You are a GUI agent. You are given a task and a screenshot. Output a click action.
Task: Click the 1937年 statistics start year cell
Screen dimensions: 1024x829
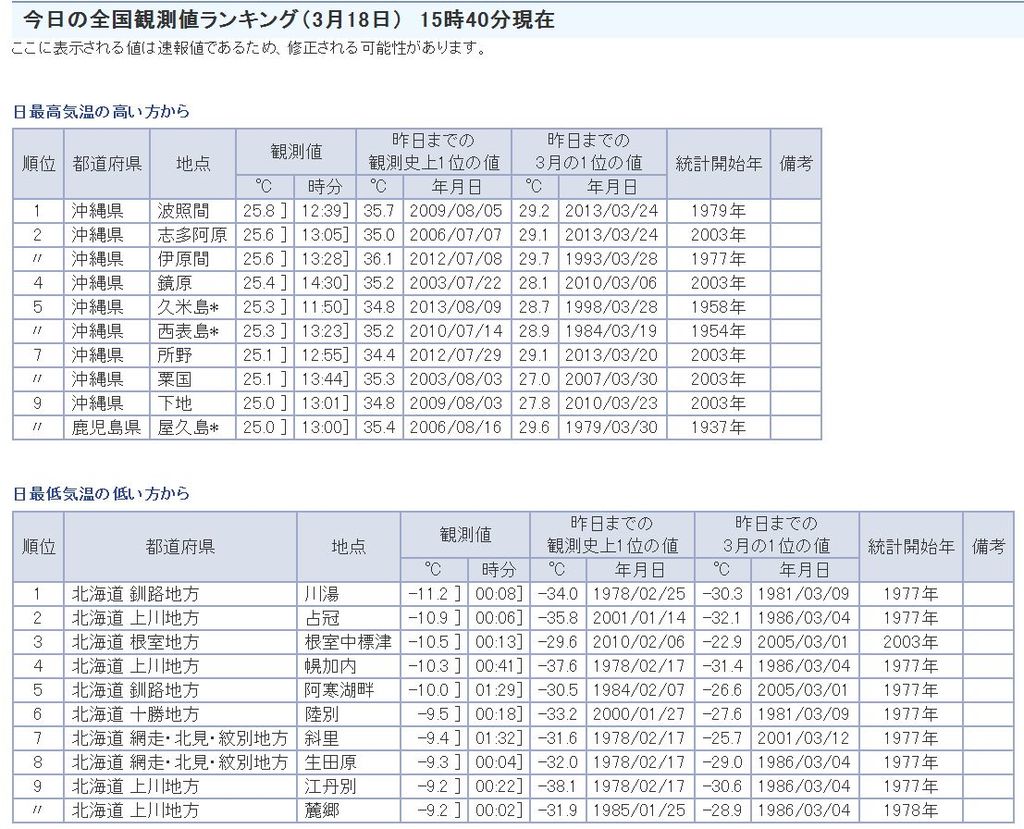pos(717,428)
